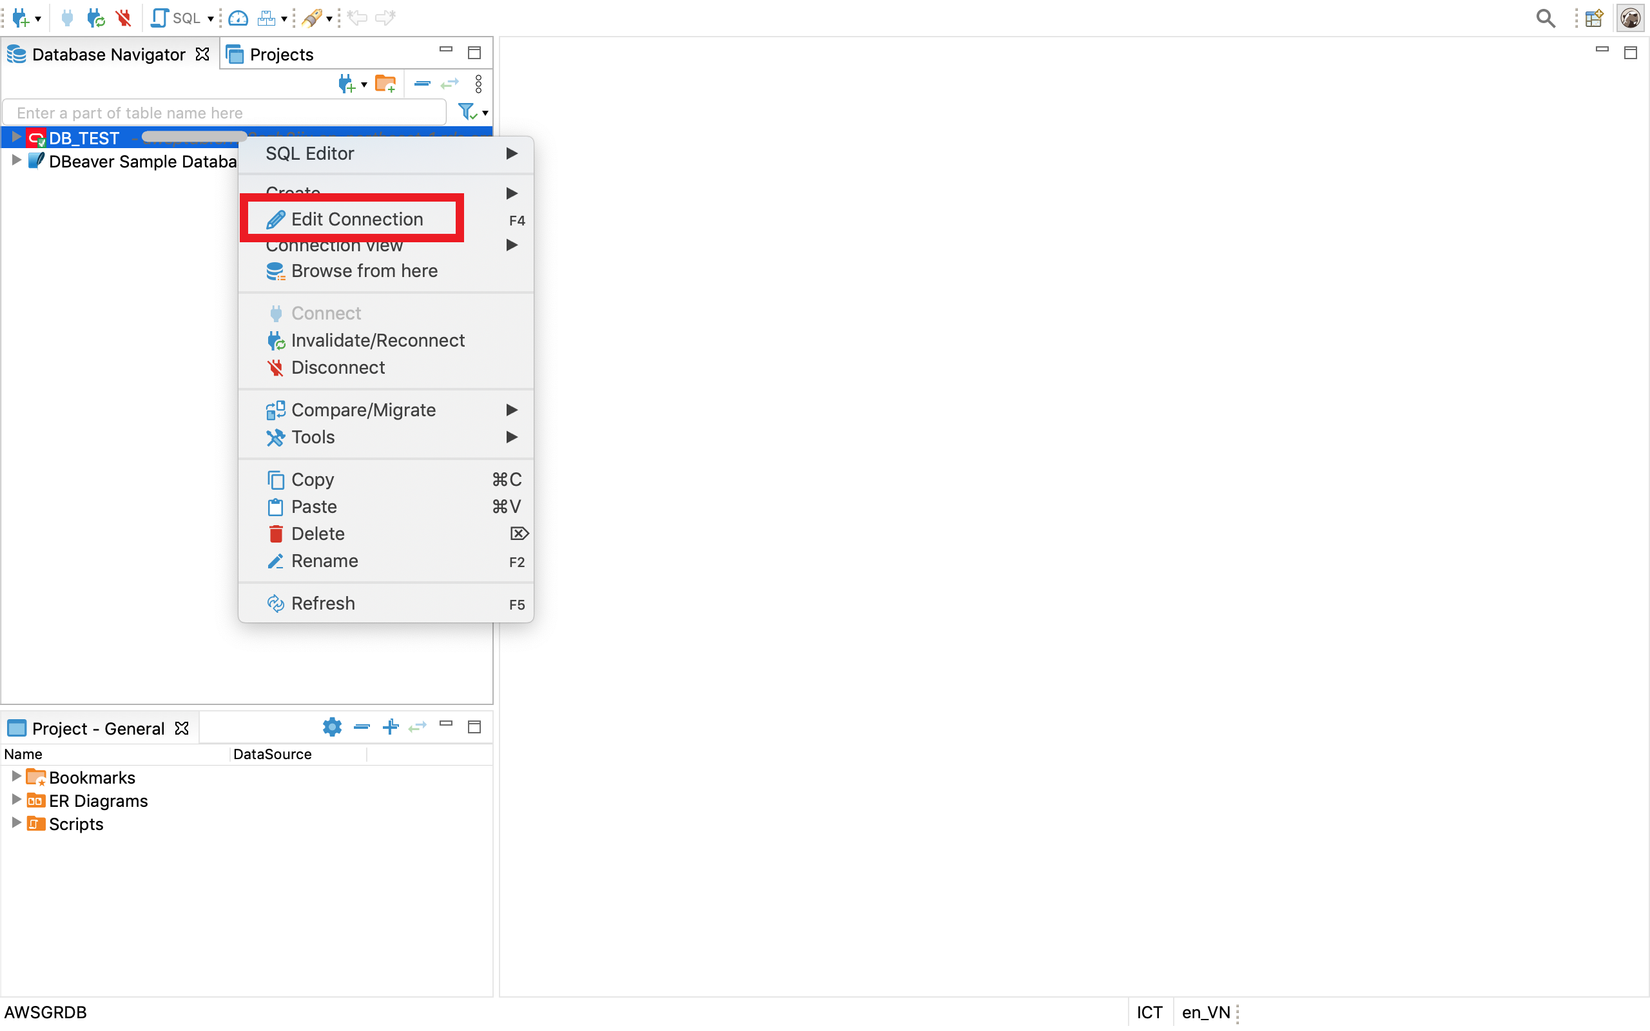Expand the DBeaver Sample Database node
This screenshot has width=1650, height=1031.
(x=16, y=160)
